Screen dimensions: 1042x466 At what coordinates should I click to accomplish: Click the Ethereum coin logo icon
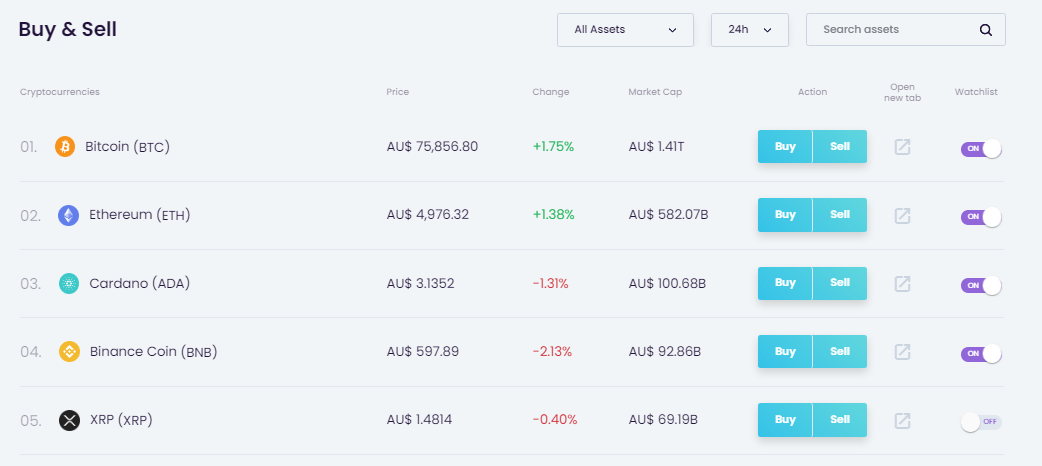click(x=69, y=215)
